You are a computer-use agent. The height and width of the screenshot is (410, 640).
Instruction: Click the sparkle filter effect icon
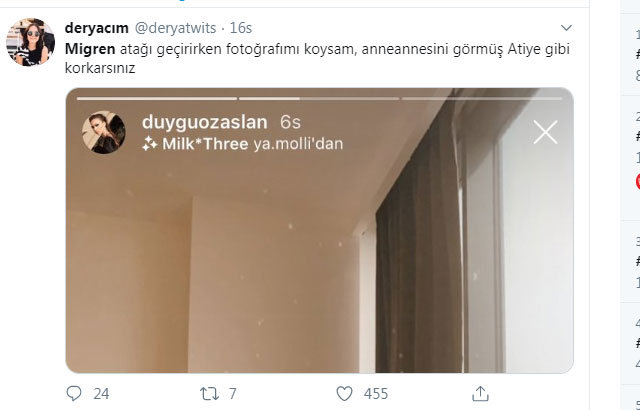150,144
